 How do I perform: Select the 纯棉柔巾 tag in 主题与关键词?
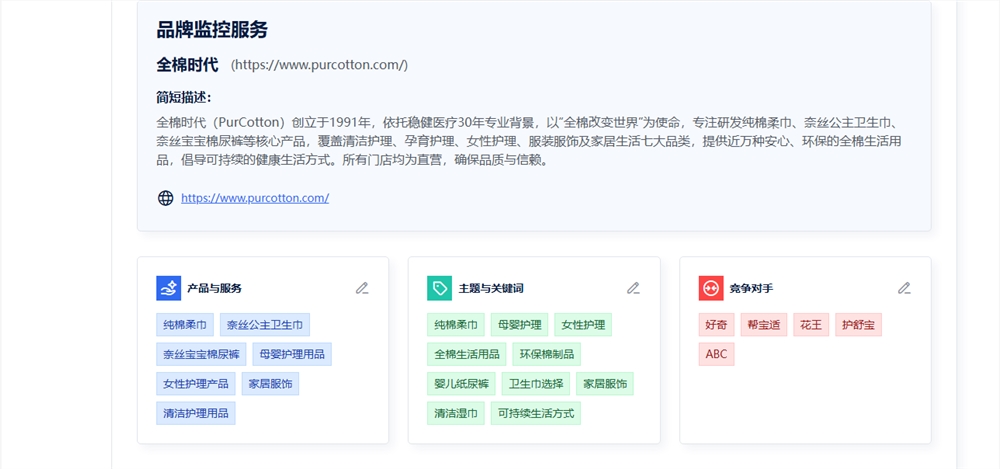pos(456,325)
